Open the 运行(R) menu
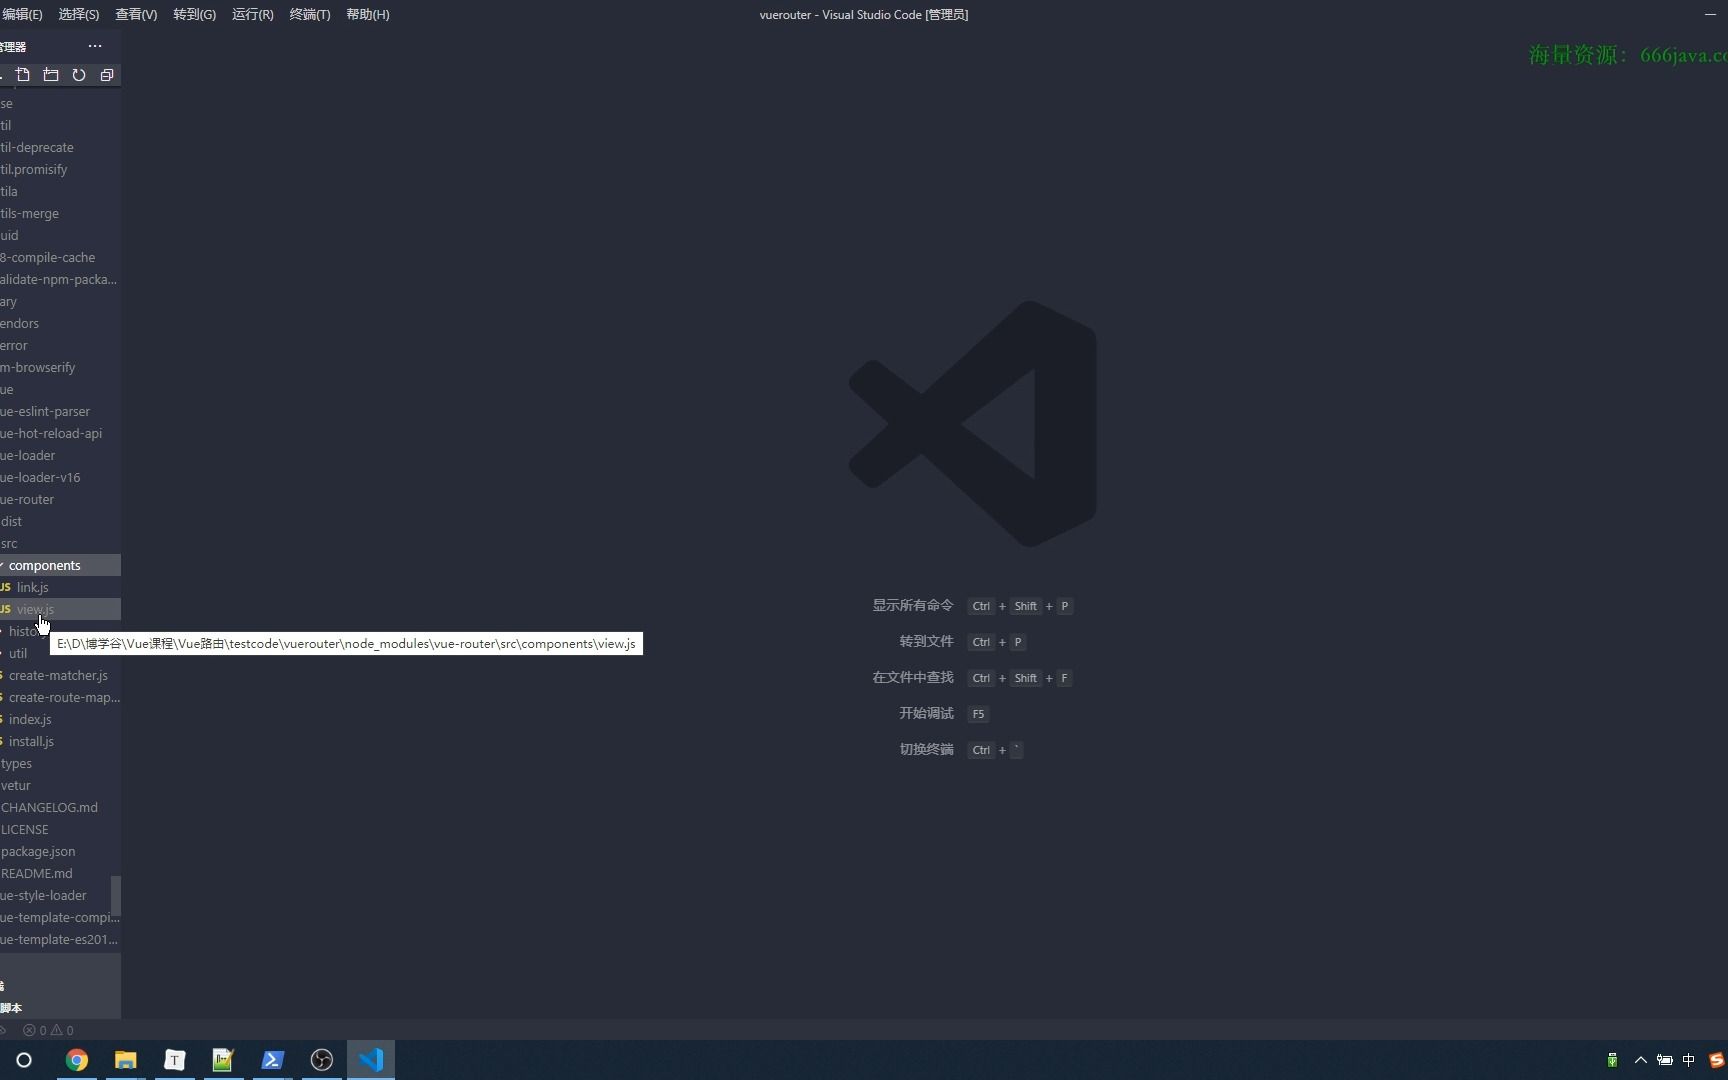 pyautogui.click(x=252, y=14)
